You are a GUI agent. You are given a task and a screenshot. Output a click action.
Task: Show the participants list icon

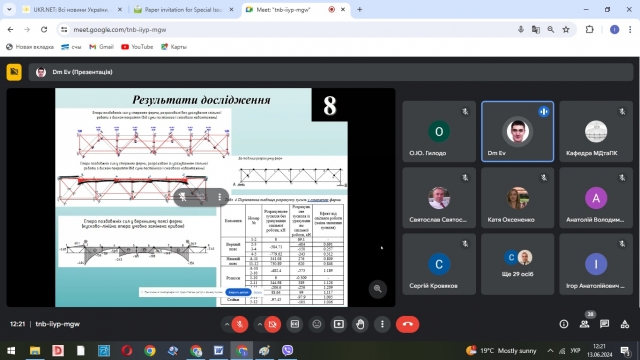tap(584, 324)
